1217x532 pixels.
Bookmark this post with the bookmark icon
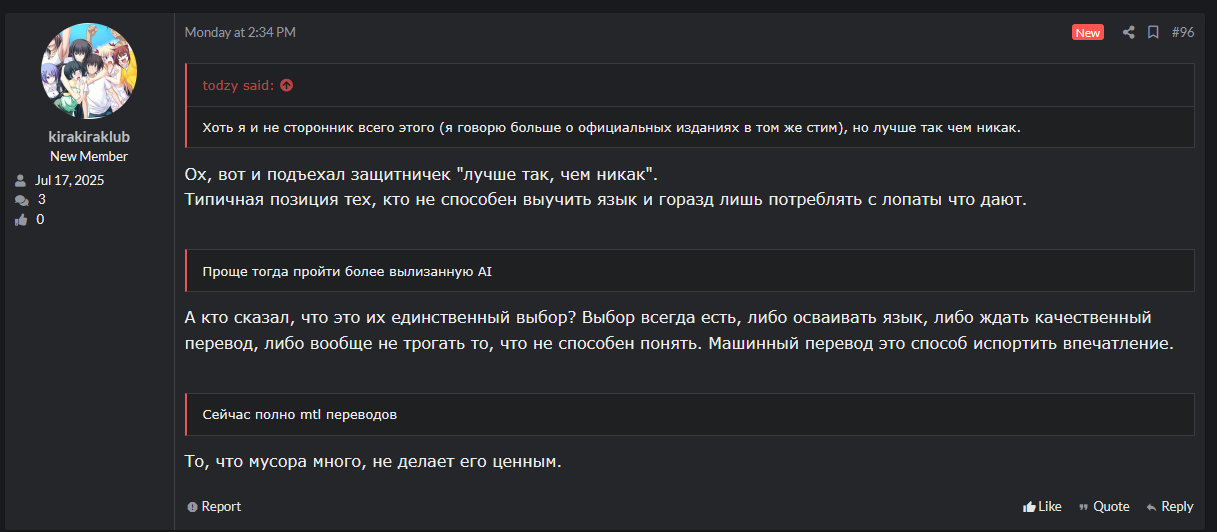[1153, 32]
